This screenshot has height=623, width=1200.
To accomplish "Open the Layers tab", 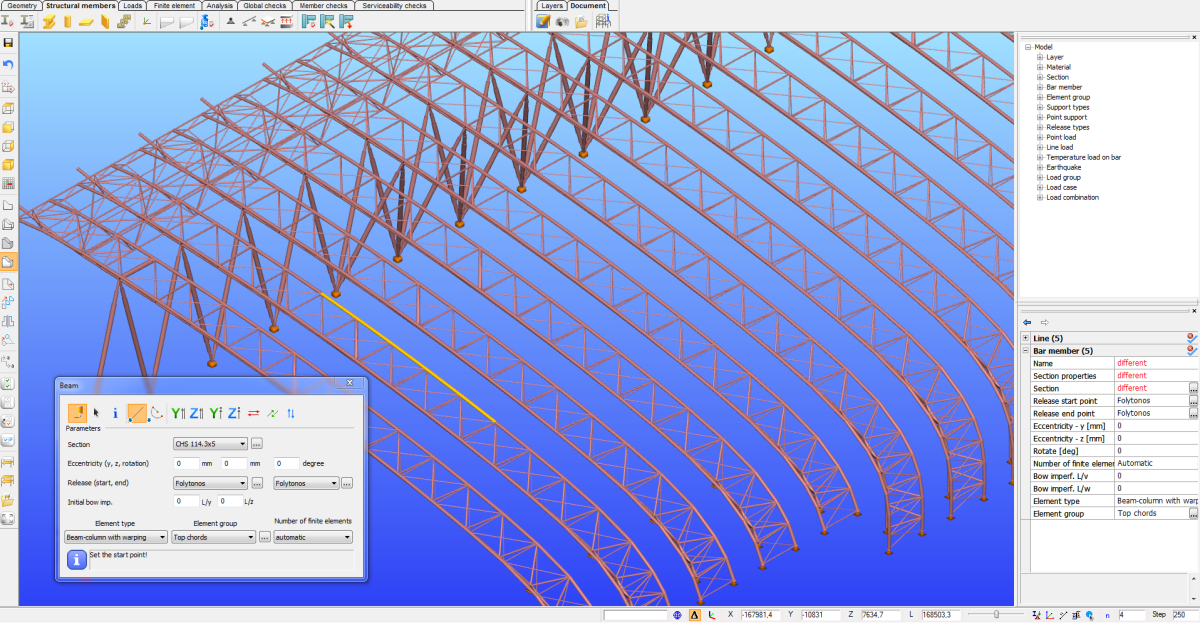I will tap(551, 5).
